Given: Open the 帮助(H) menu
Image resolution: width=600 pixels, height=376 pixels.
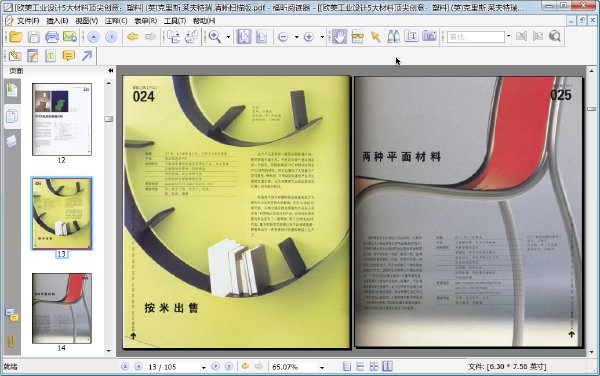Looking at the screenshot, I should point(204,21).
